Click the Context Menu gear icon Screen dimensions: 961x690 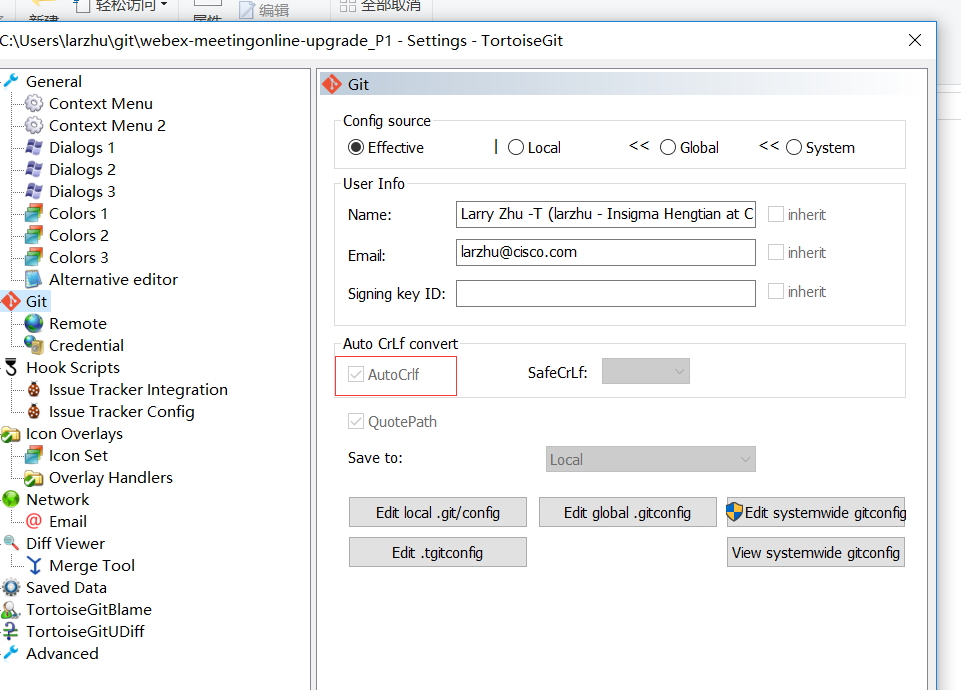click(34, 103)
